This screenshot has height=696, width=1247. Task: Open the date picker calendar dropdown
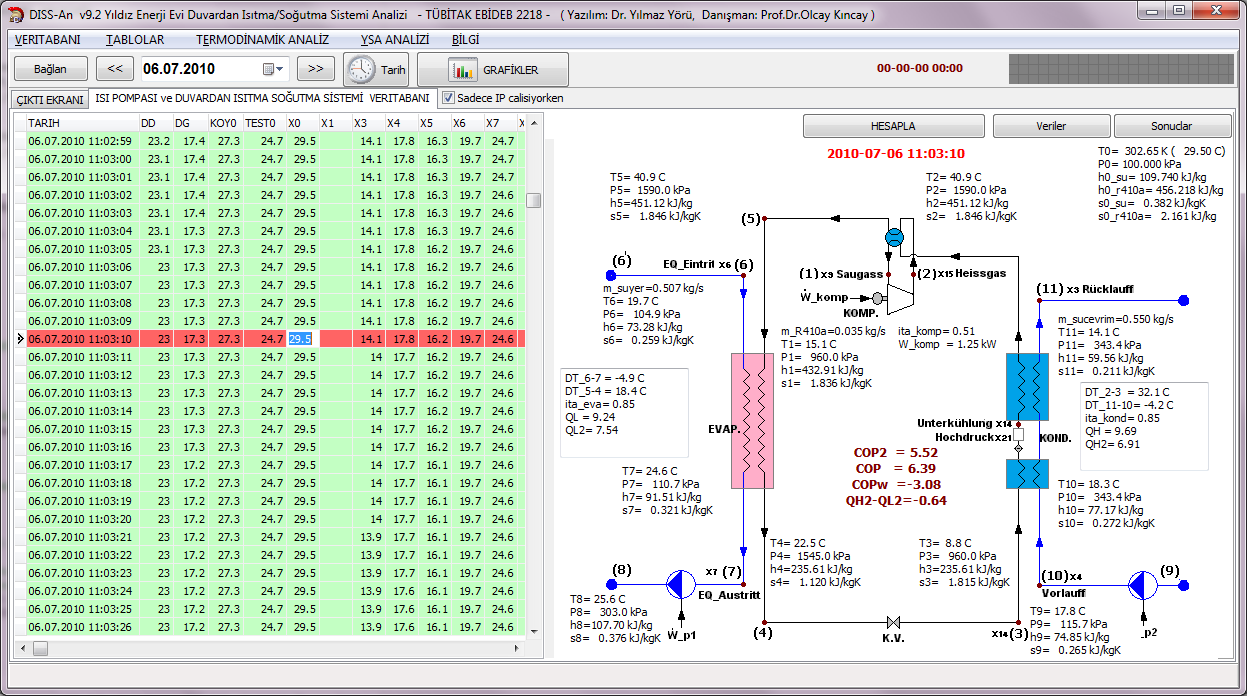pyautogui.click(x=272, y=70)
